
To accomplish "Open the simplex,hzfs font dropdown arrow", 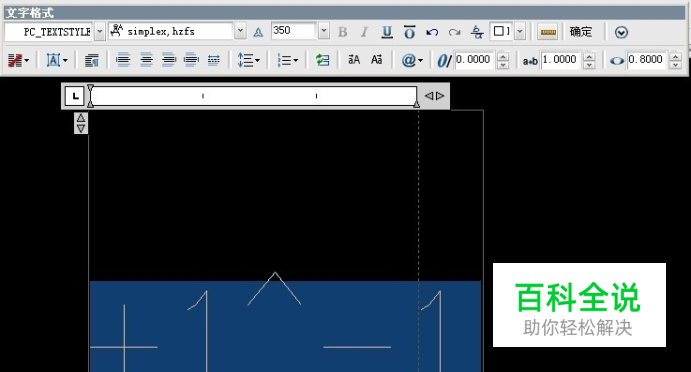I will tap(240, 31).
